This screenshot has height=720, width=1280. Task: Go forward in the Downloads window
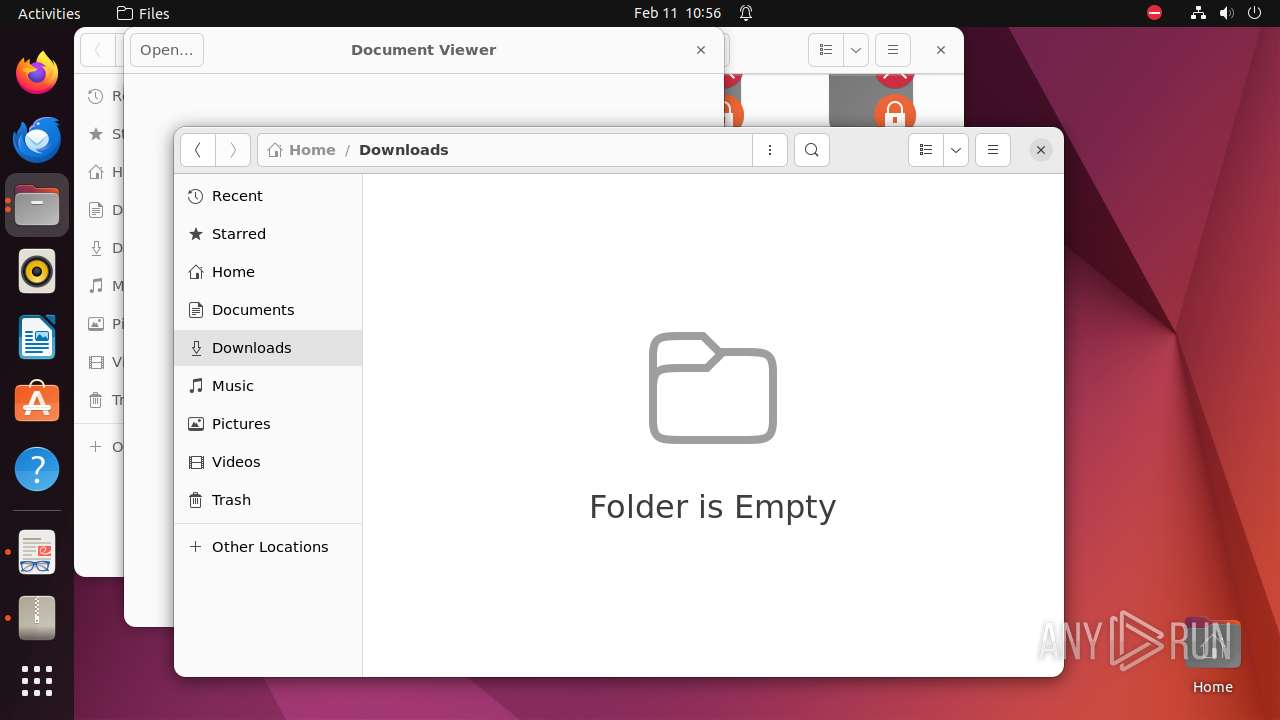(x=233, y=150)
